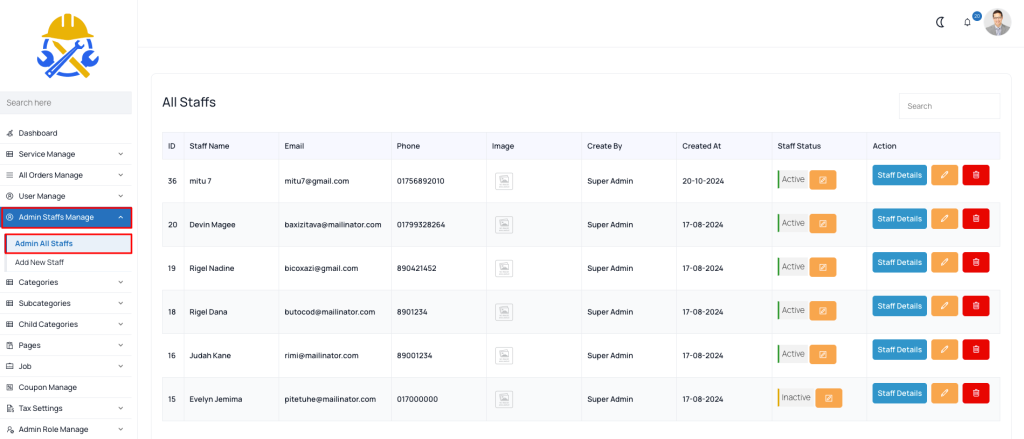Collapse Admin Staffs Manage menu
This screenshot has width=1024, height=439.
point(66,218)
